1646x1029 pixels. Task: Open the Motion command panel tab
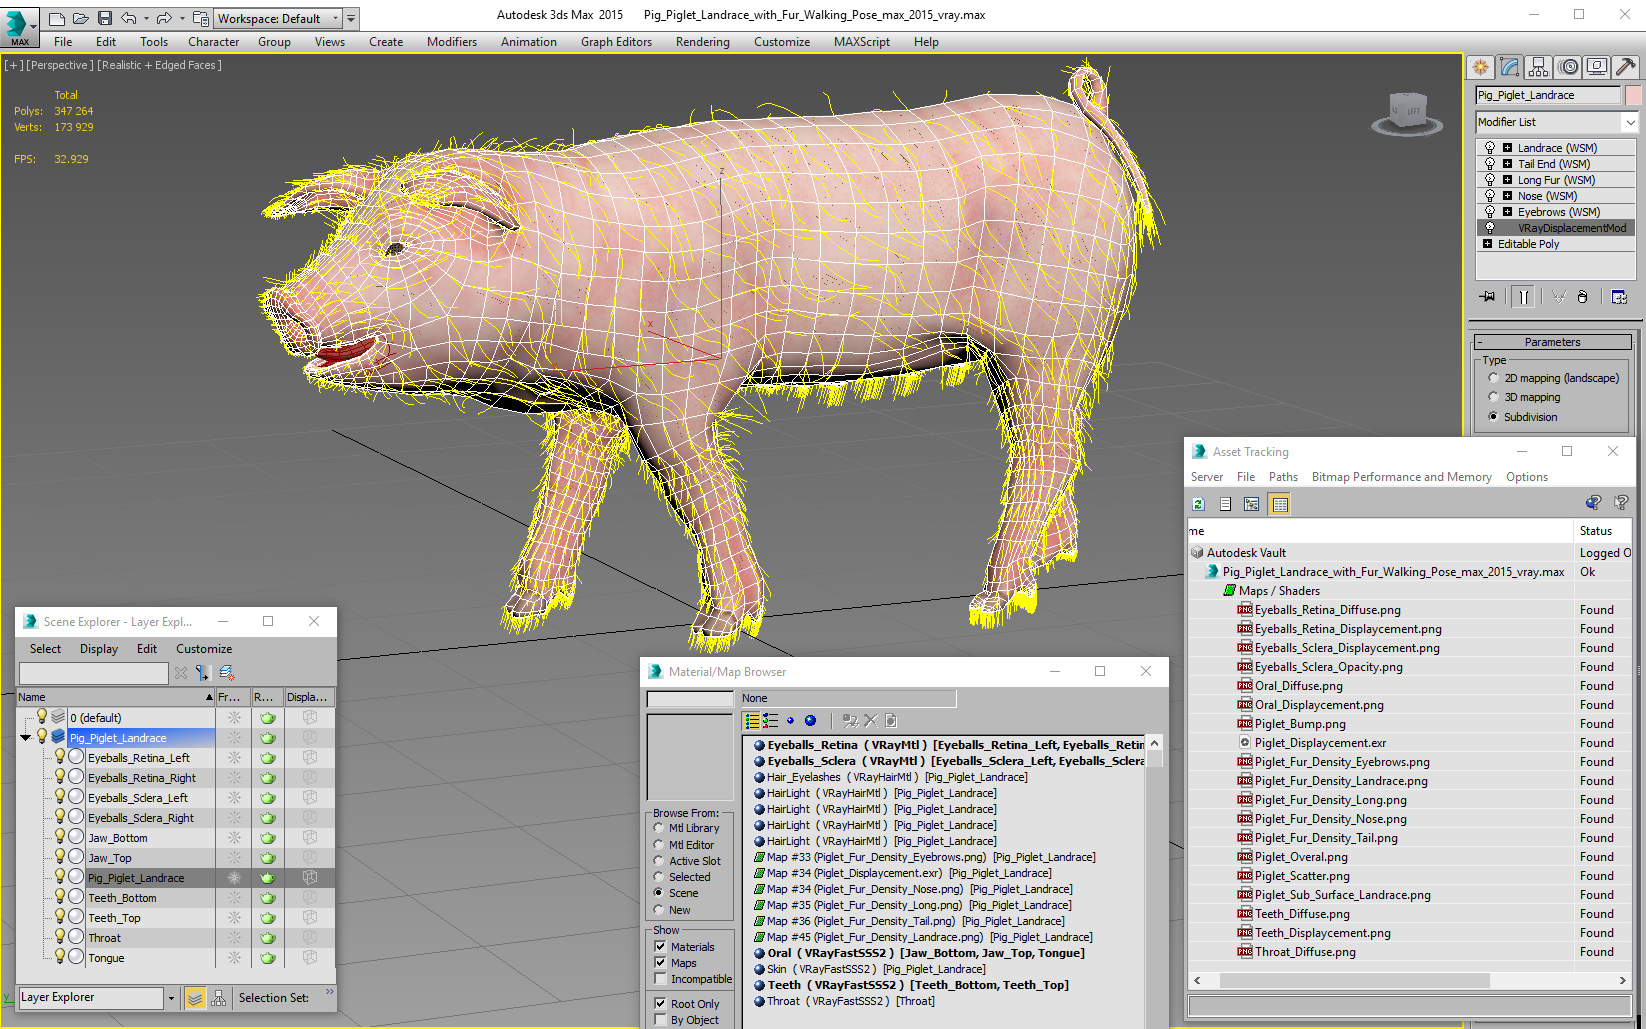(x=1568, y=67)
